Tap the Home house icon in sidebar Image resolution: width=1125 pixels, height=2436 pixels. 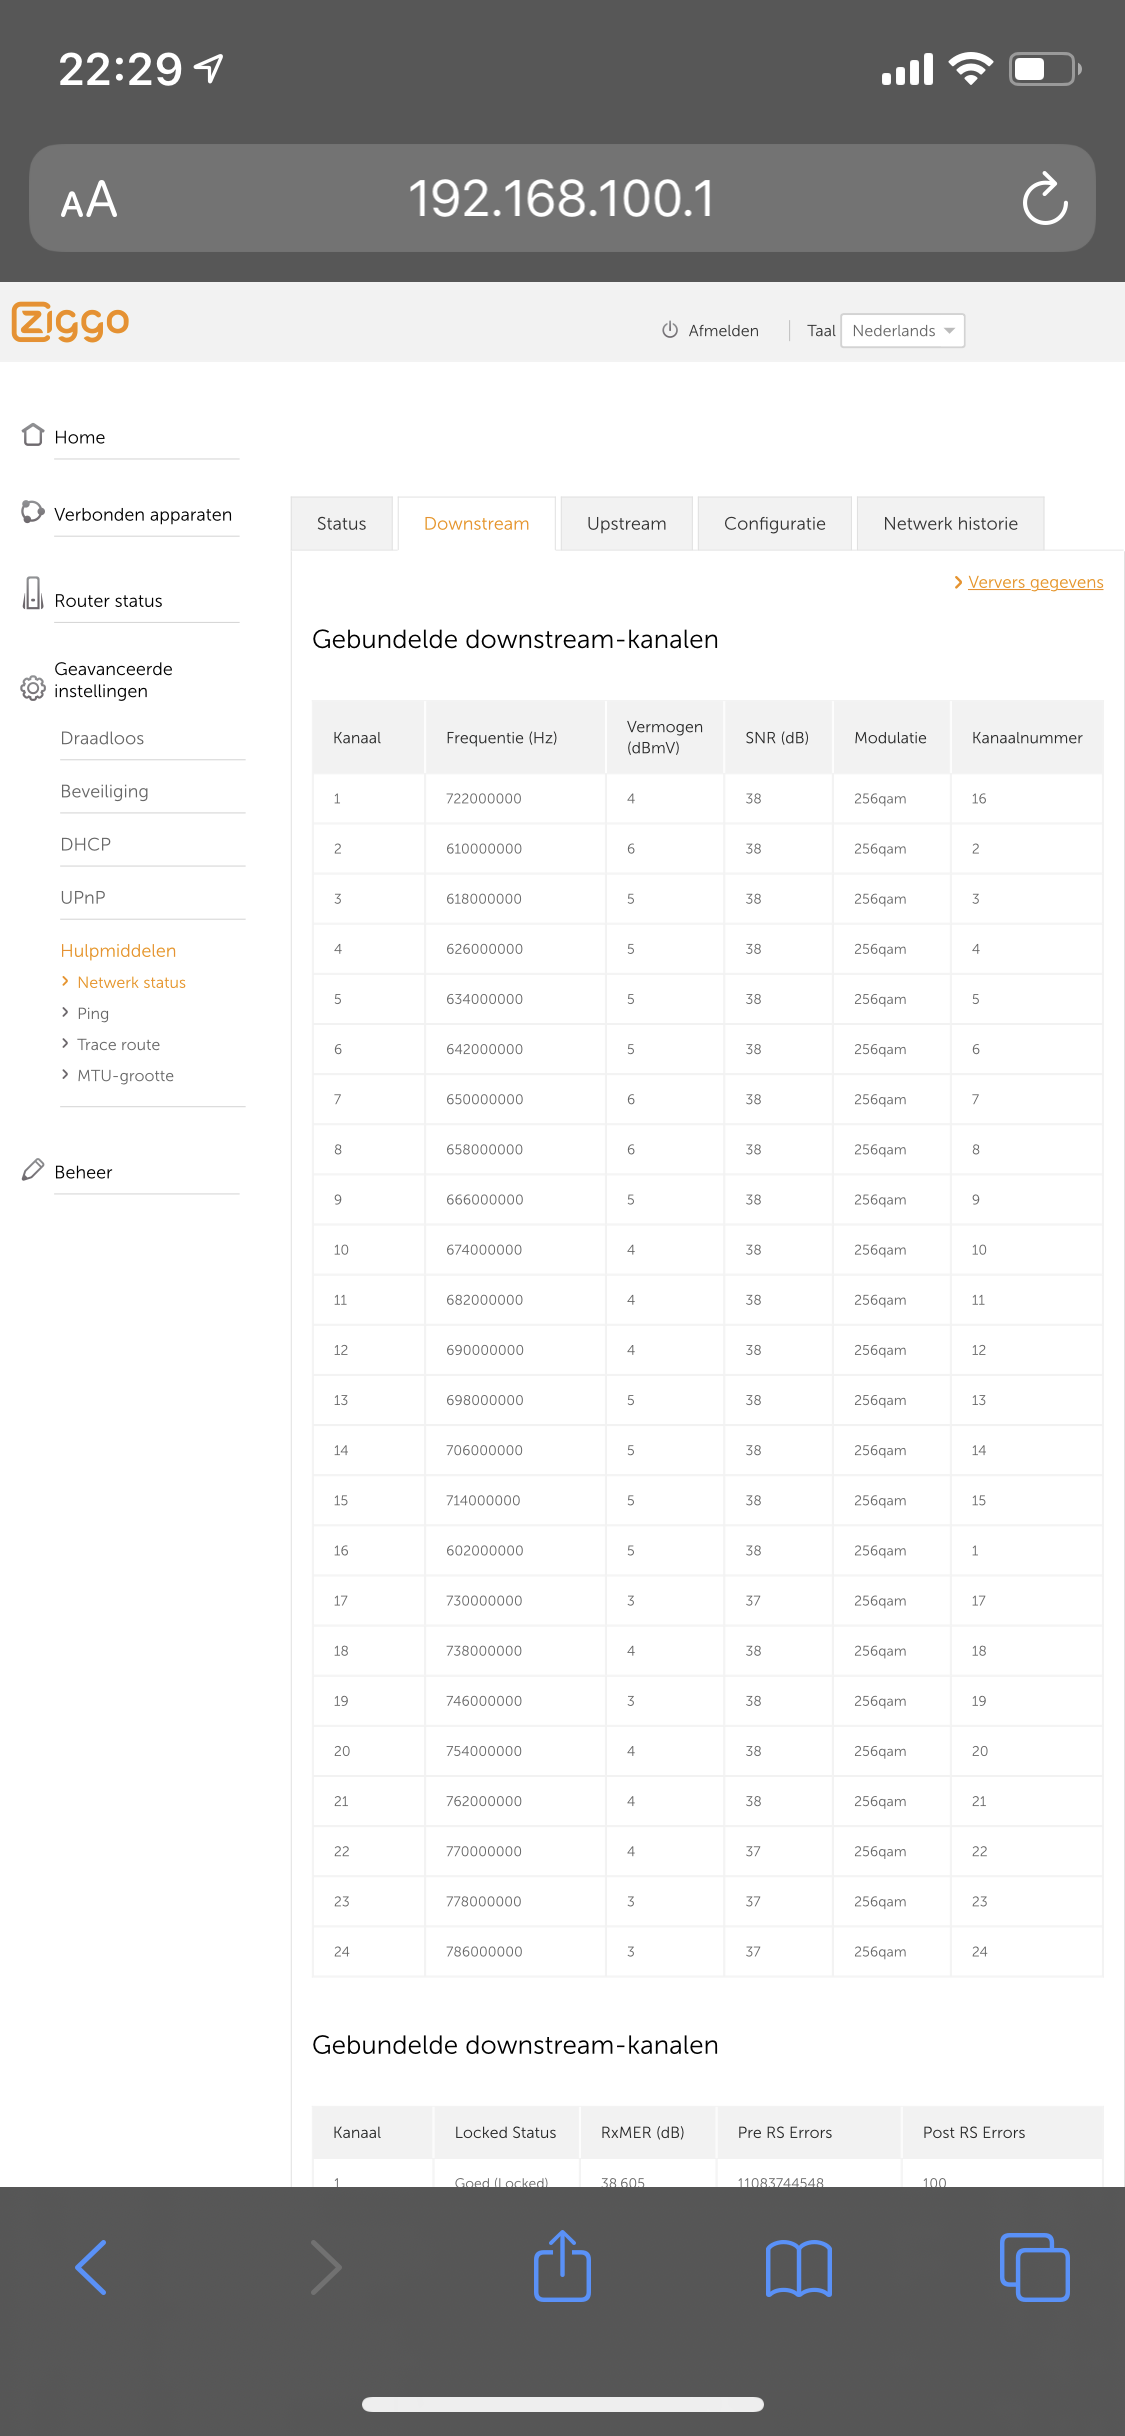pos(33,435)
